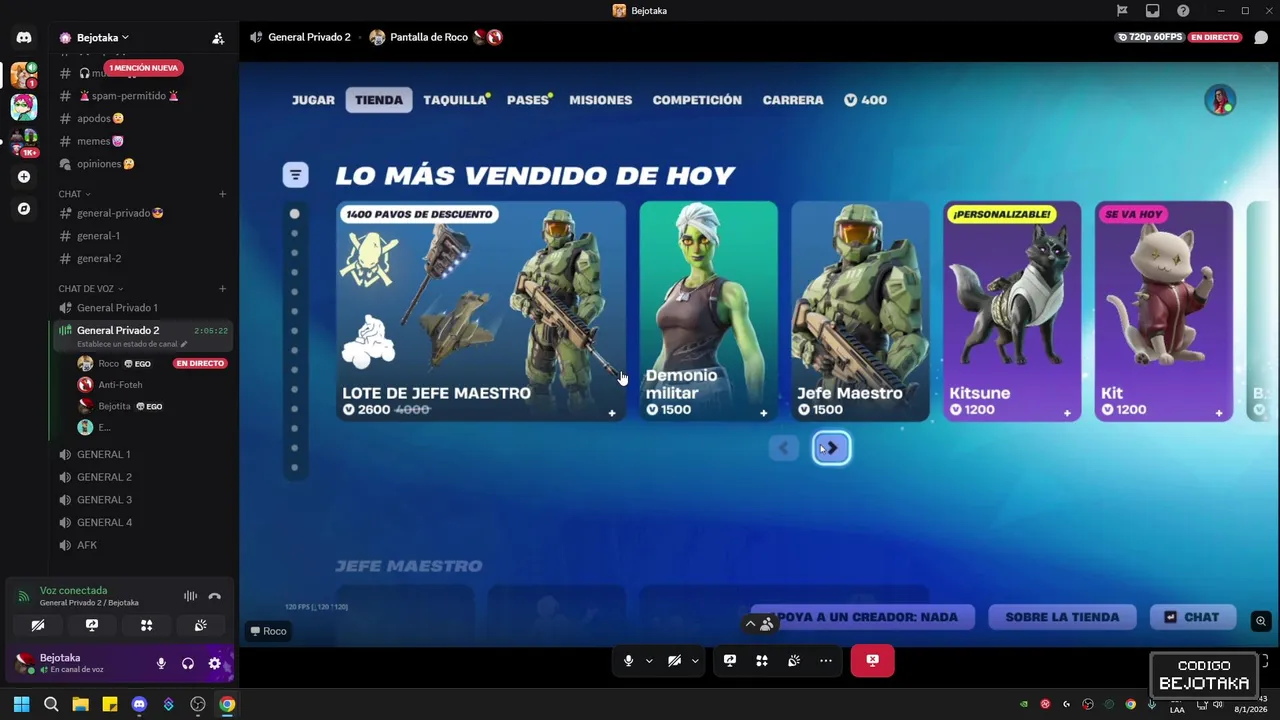1280x720 pixels.
Task: Mute microphone in the user panel
Action: coord(161,663)
